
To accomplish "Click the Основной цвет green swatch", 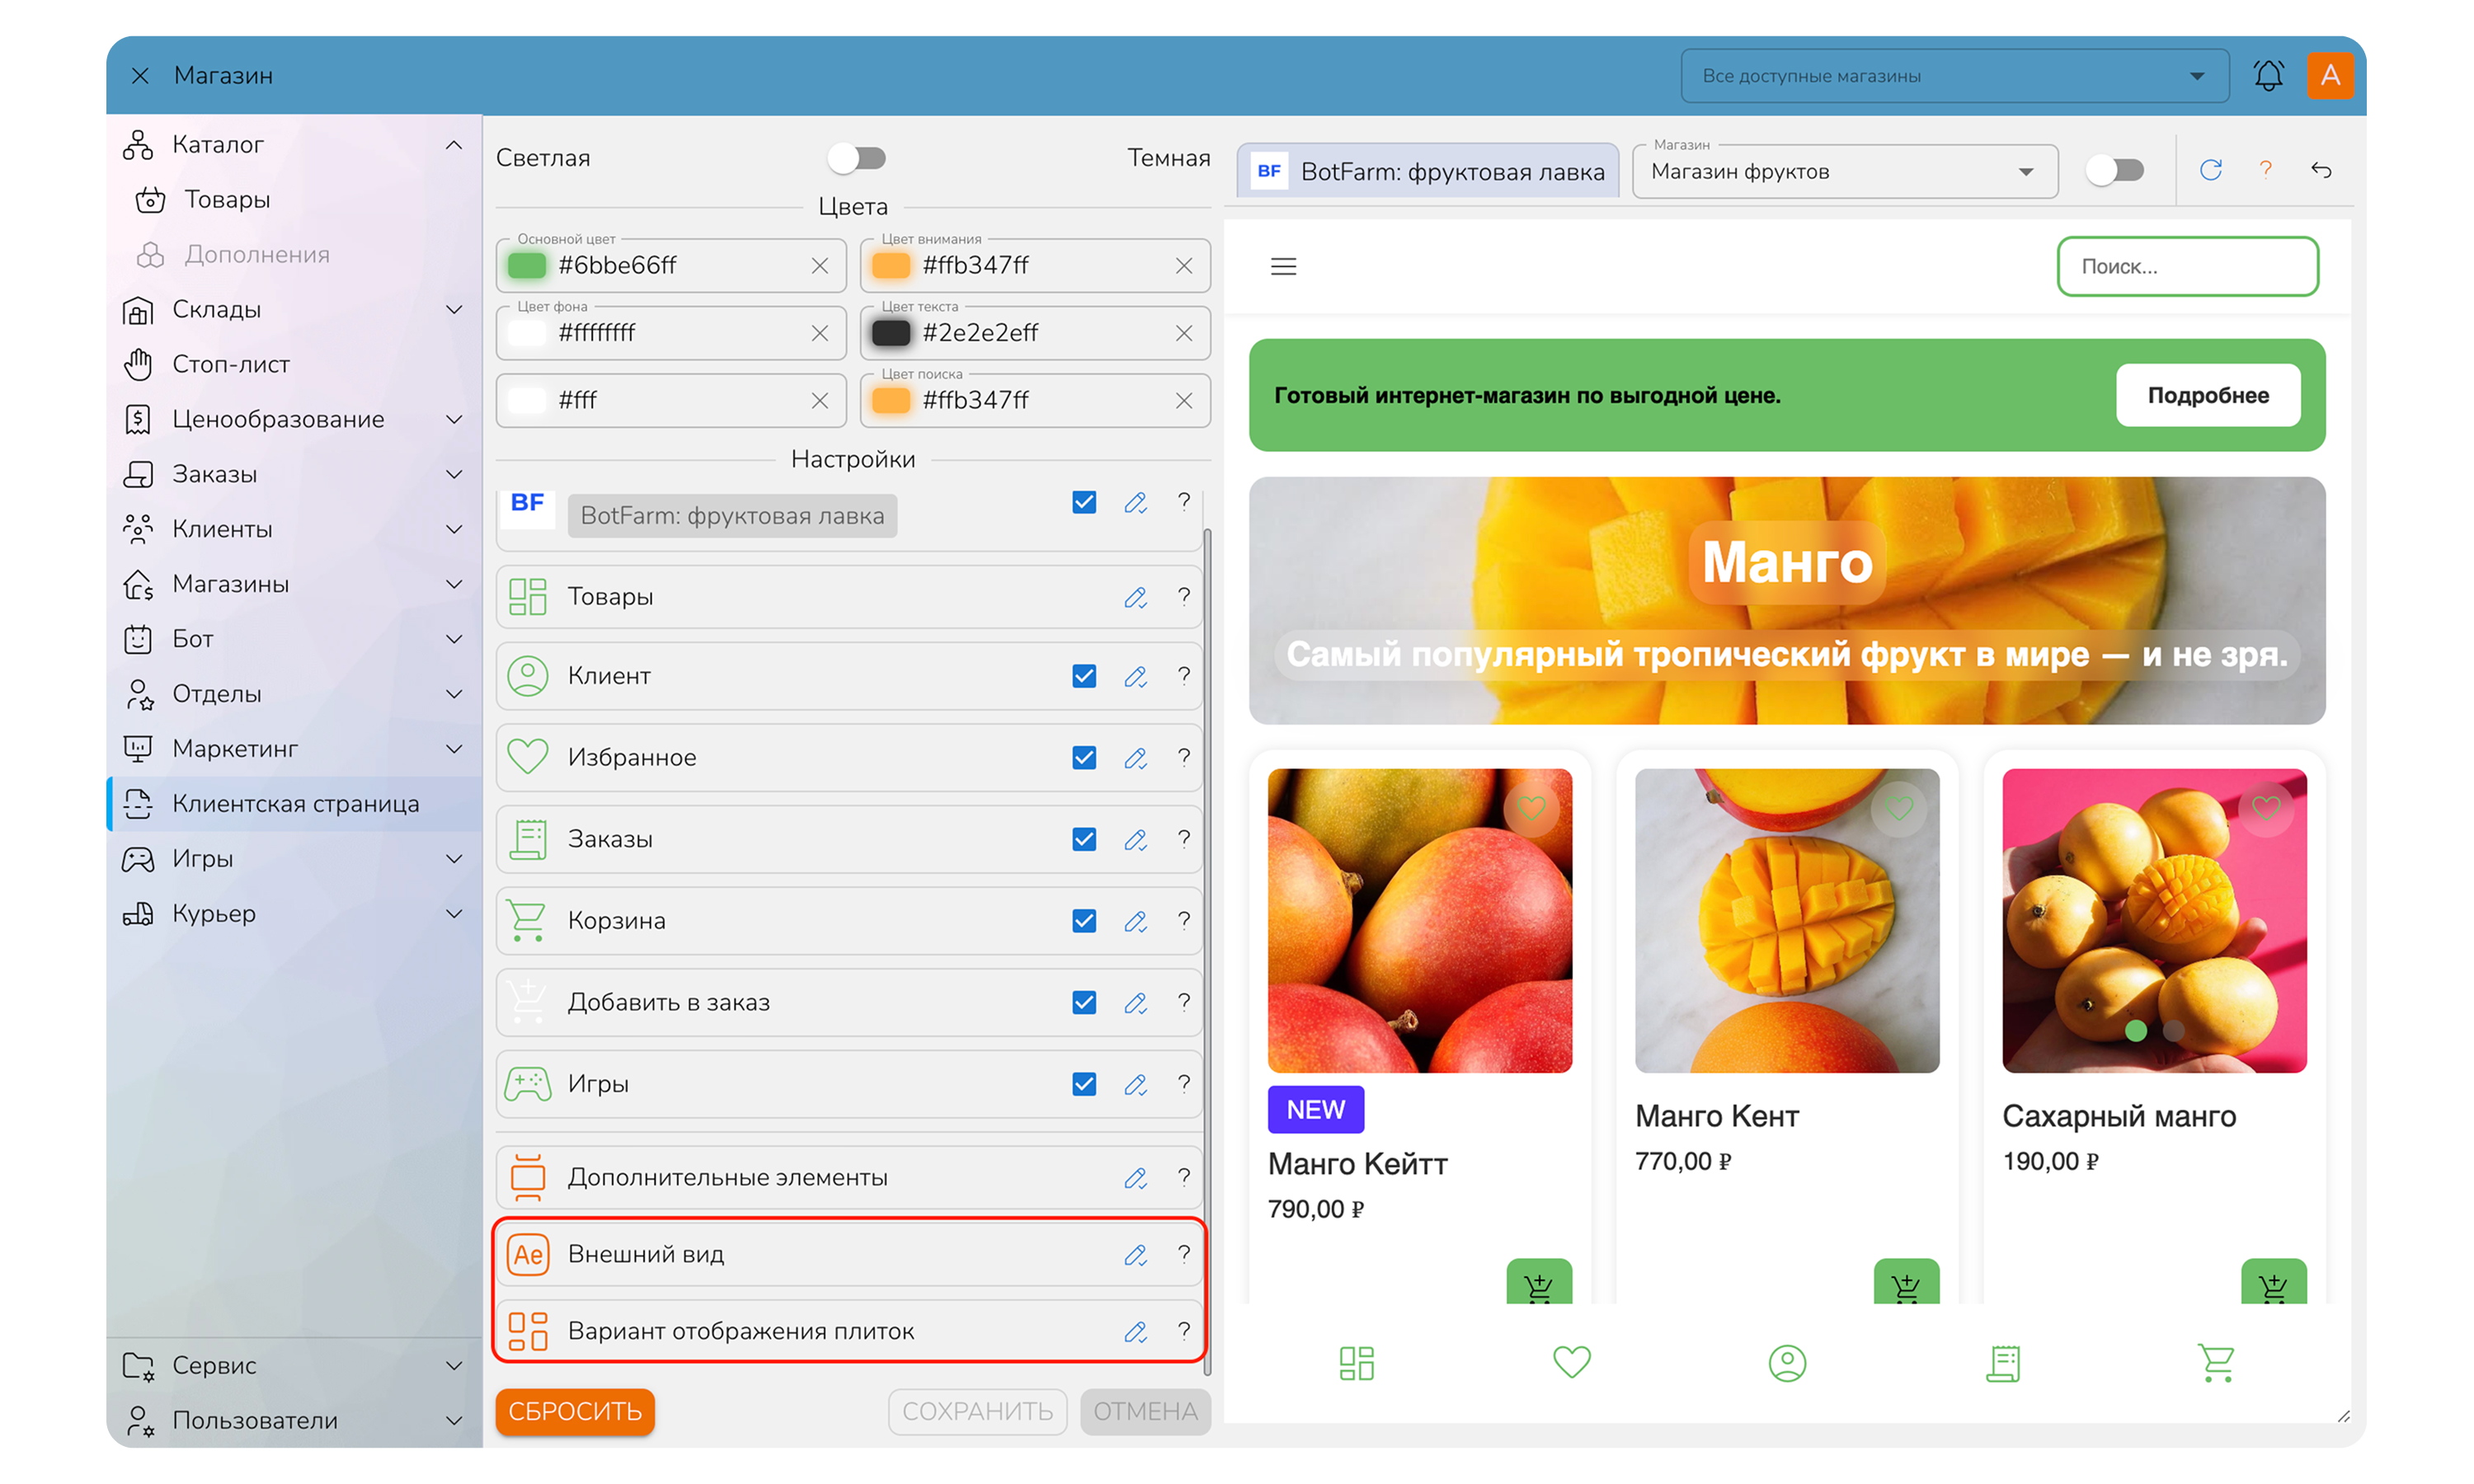I will click(x=527, y=265).
